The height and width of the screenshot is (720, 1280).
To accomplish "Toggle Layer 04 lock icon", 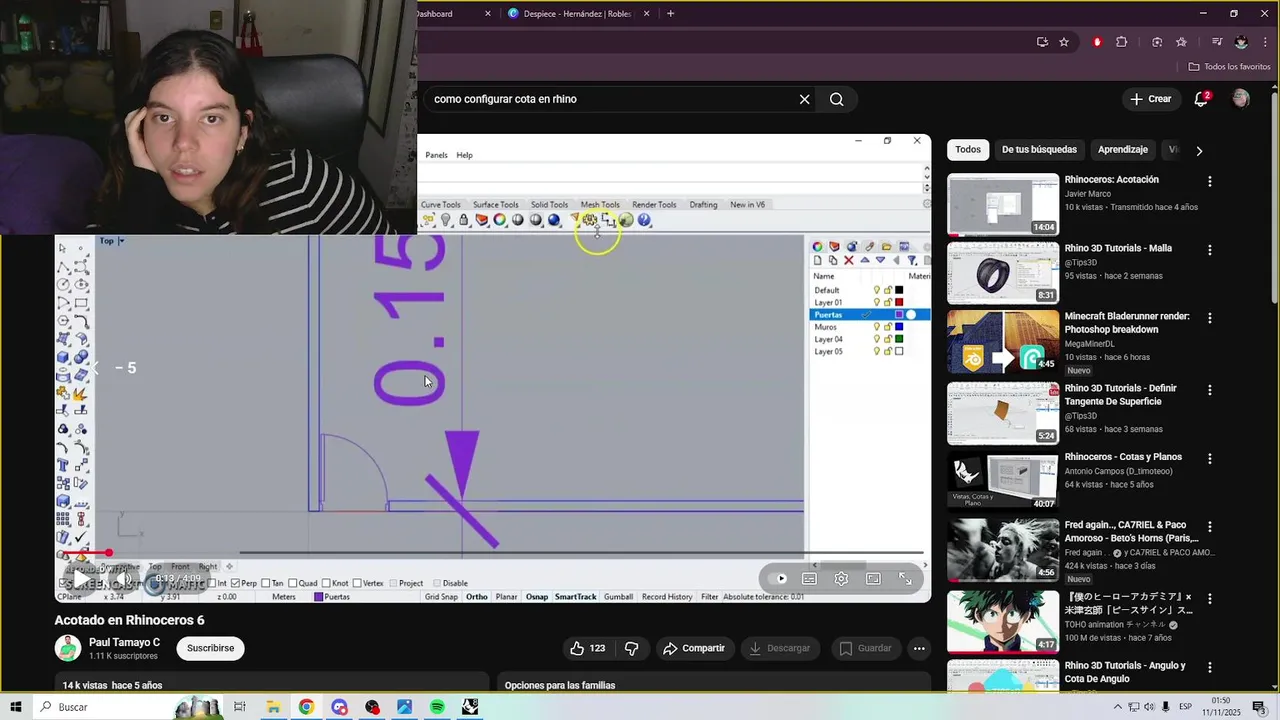I will [888, 339].
